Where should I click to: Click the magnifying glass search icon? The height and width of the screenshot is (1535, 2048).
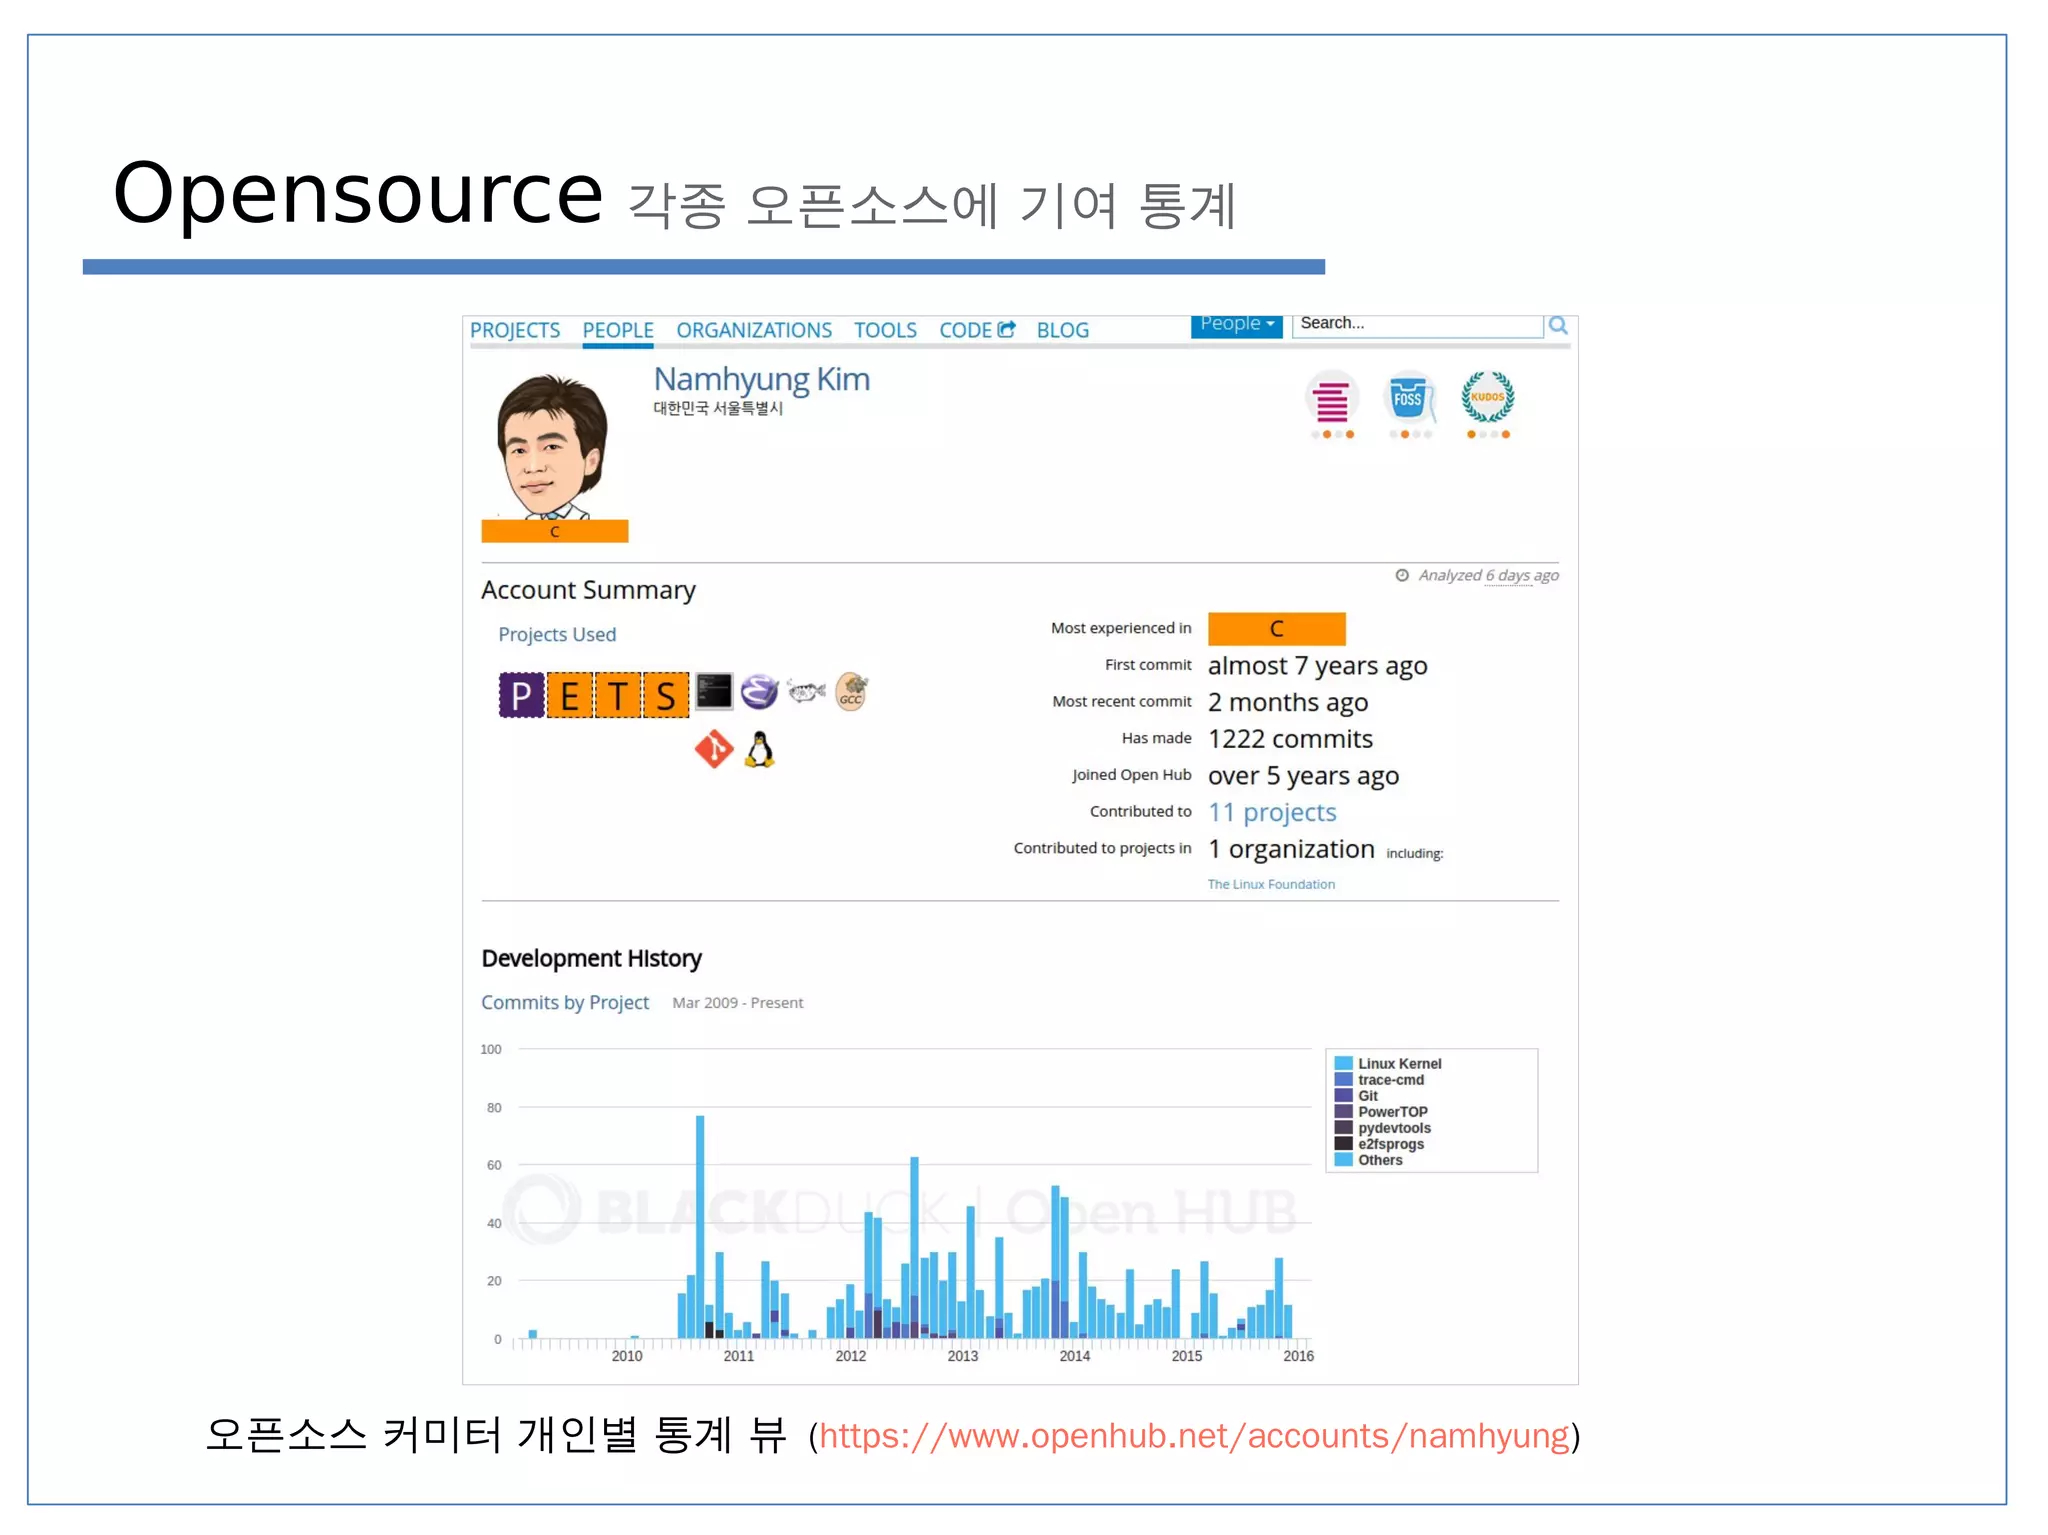pos(1558,326)
